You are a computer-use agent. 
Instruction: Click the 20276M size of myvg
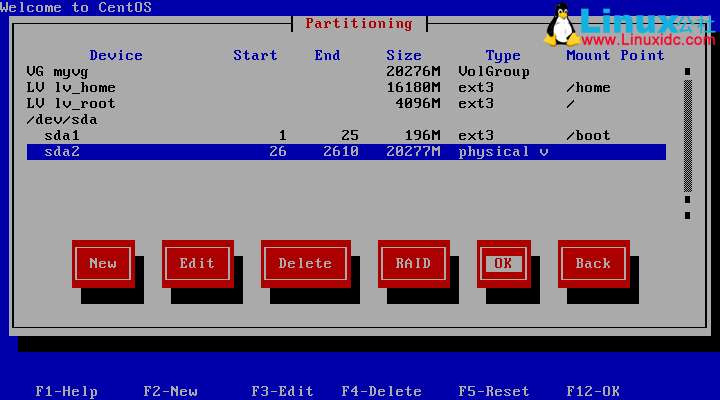[413, 72]
